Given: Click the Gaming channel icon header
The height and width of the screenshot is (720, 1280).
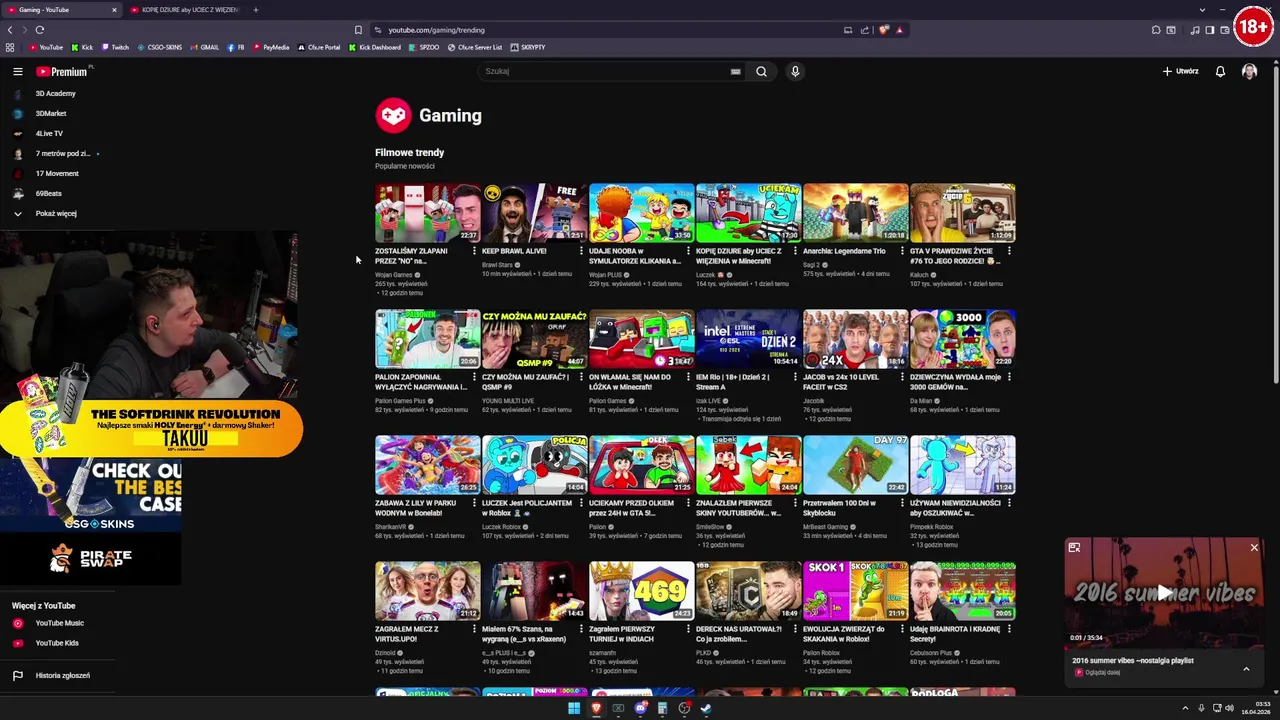Looking at the screenshot, I should pos(393,115).
